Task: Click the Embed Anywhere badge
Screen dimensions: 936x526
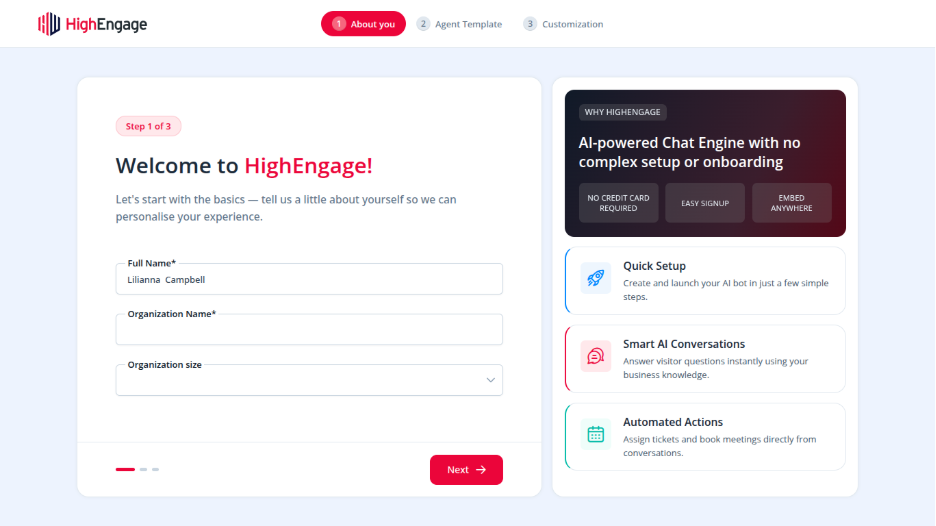Action: pos(792,203)
